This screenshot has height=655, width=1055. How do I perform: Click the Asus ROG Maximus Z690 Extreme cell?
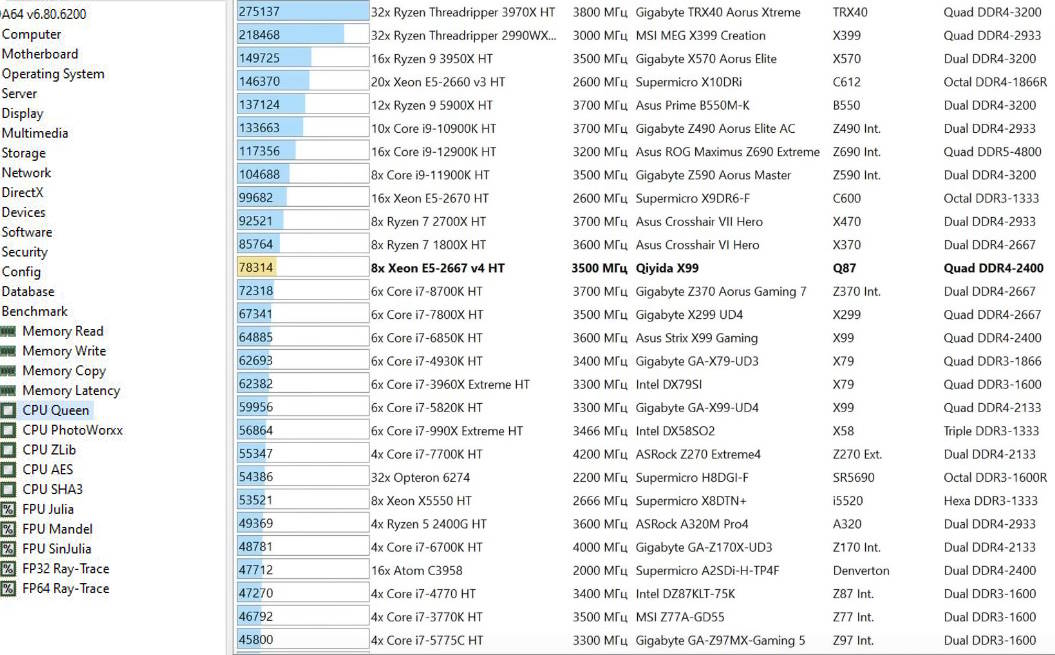727,151
